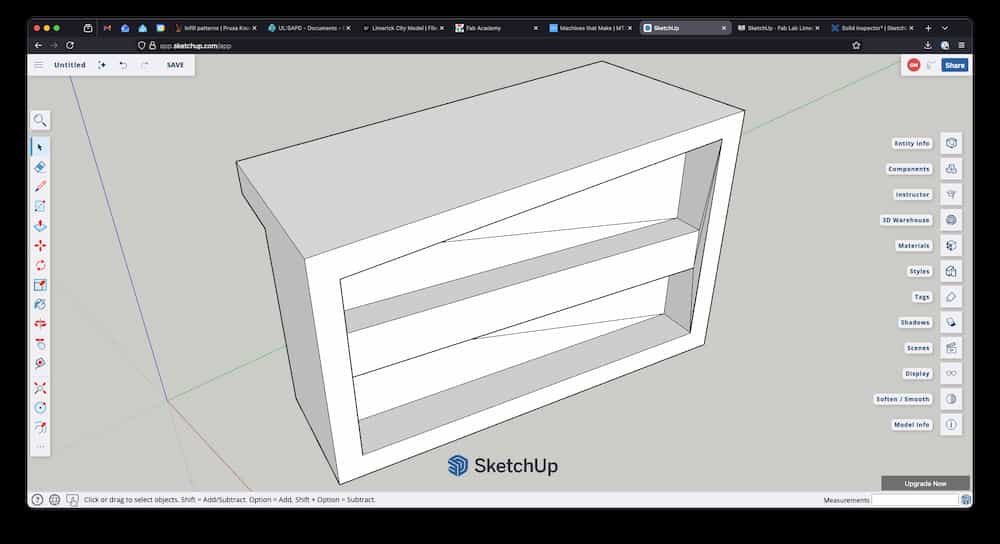The height and width of the screenshot is (544, 1000).
Task: Open the Search magnifier at toolbar top
Action: [x=40, y=120]
